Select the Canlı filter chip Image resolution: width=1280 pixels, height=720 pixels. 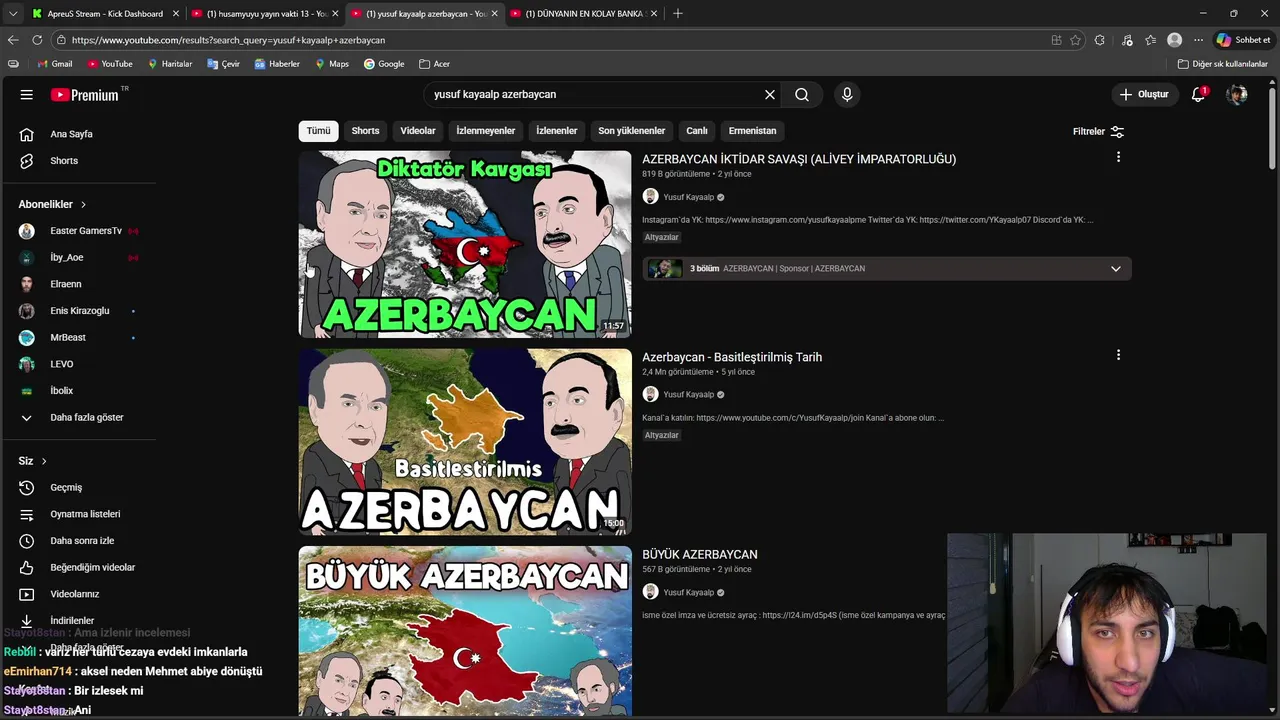[697, 131]
